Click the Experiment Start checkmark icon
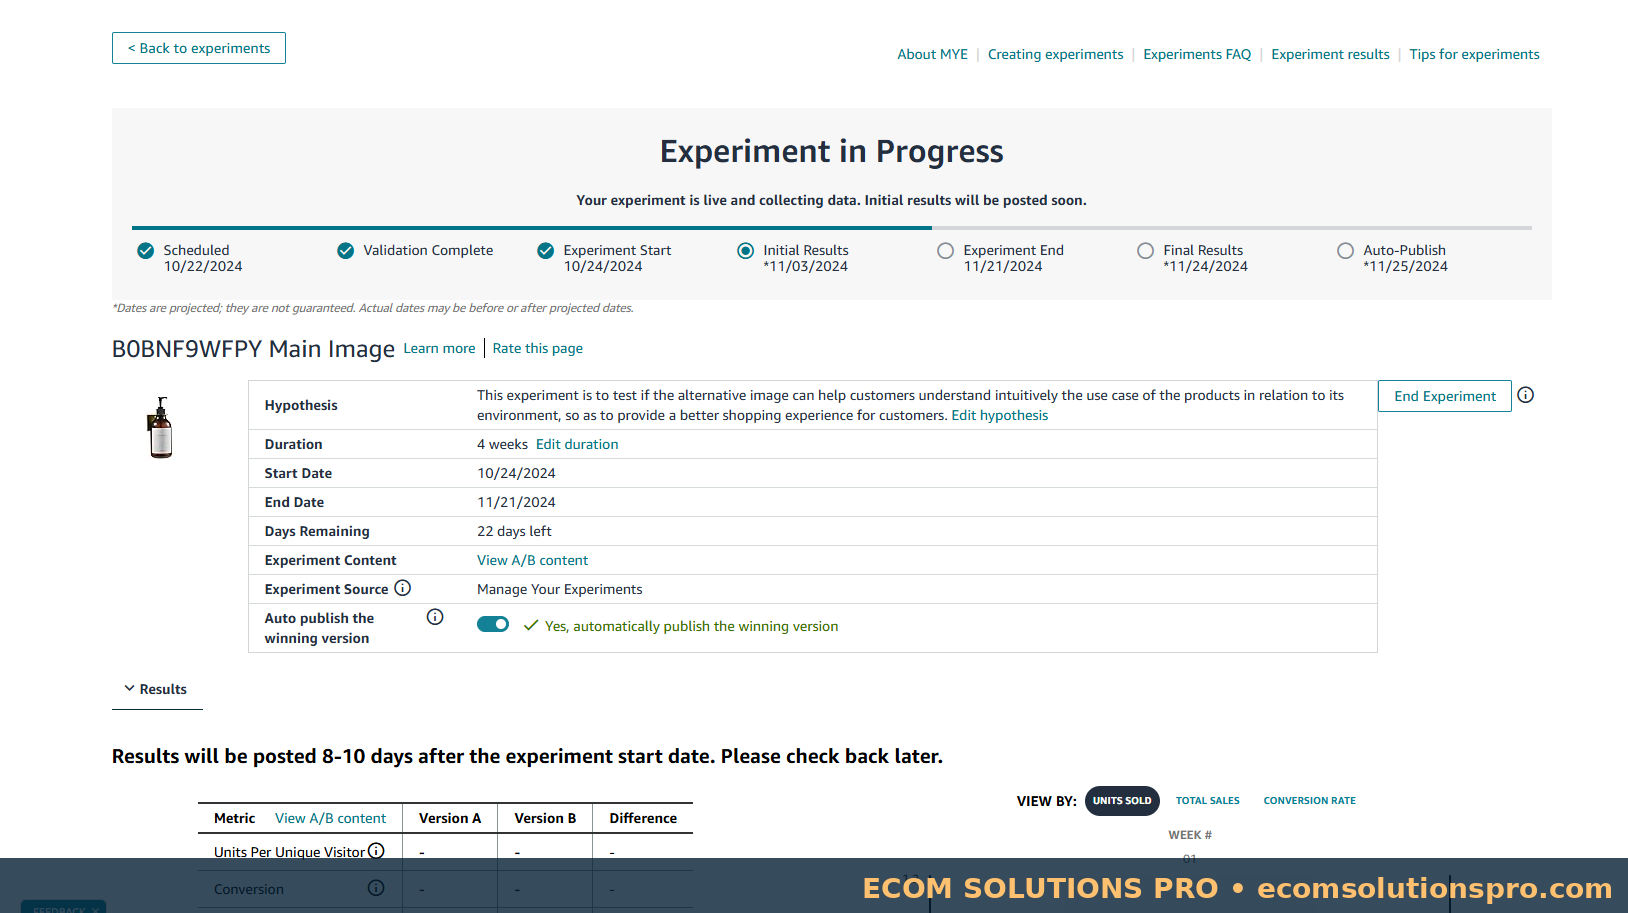The height and width of the screenshot is (913, 1628). (x=546, y=251)
